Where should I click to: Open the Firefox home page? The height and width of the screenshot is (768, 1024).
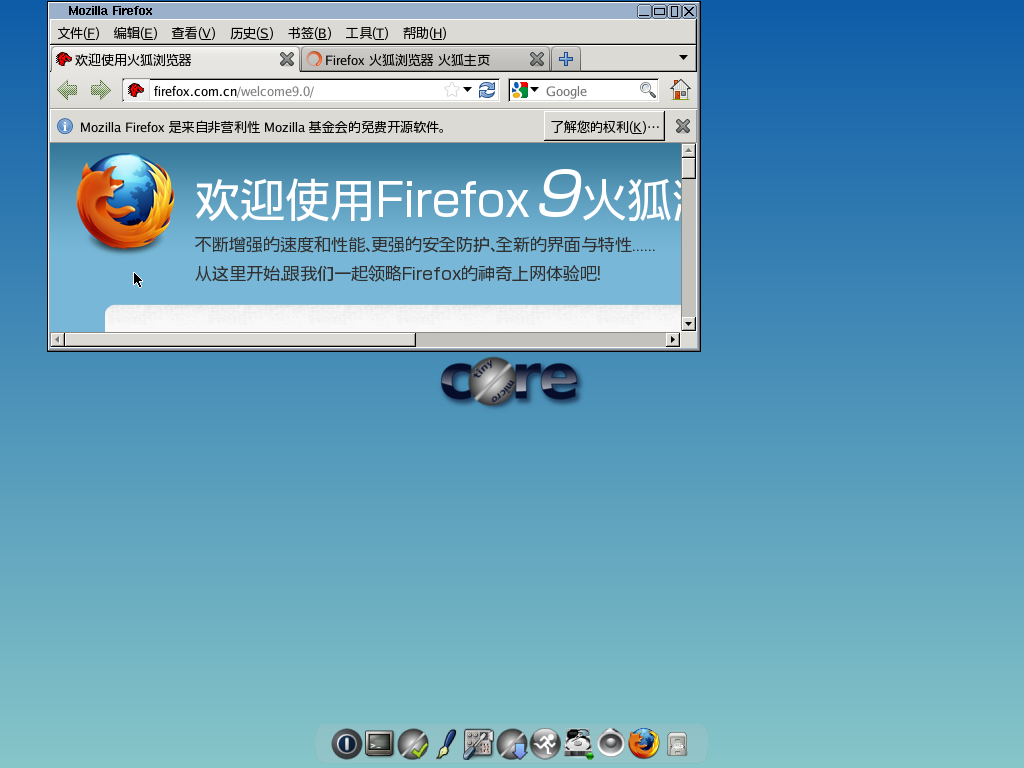pos(680,89)
